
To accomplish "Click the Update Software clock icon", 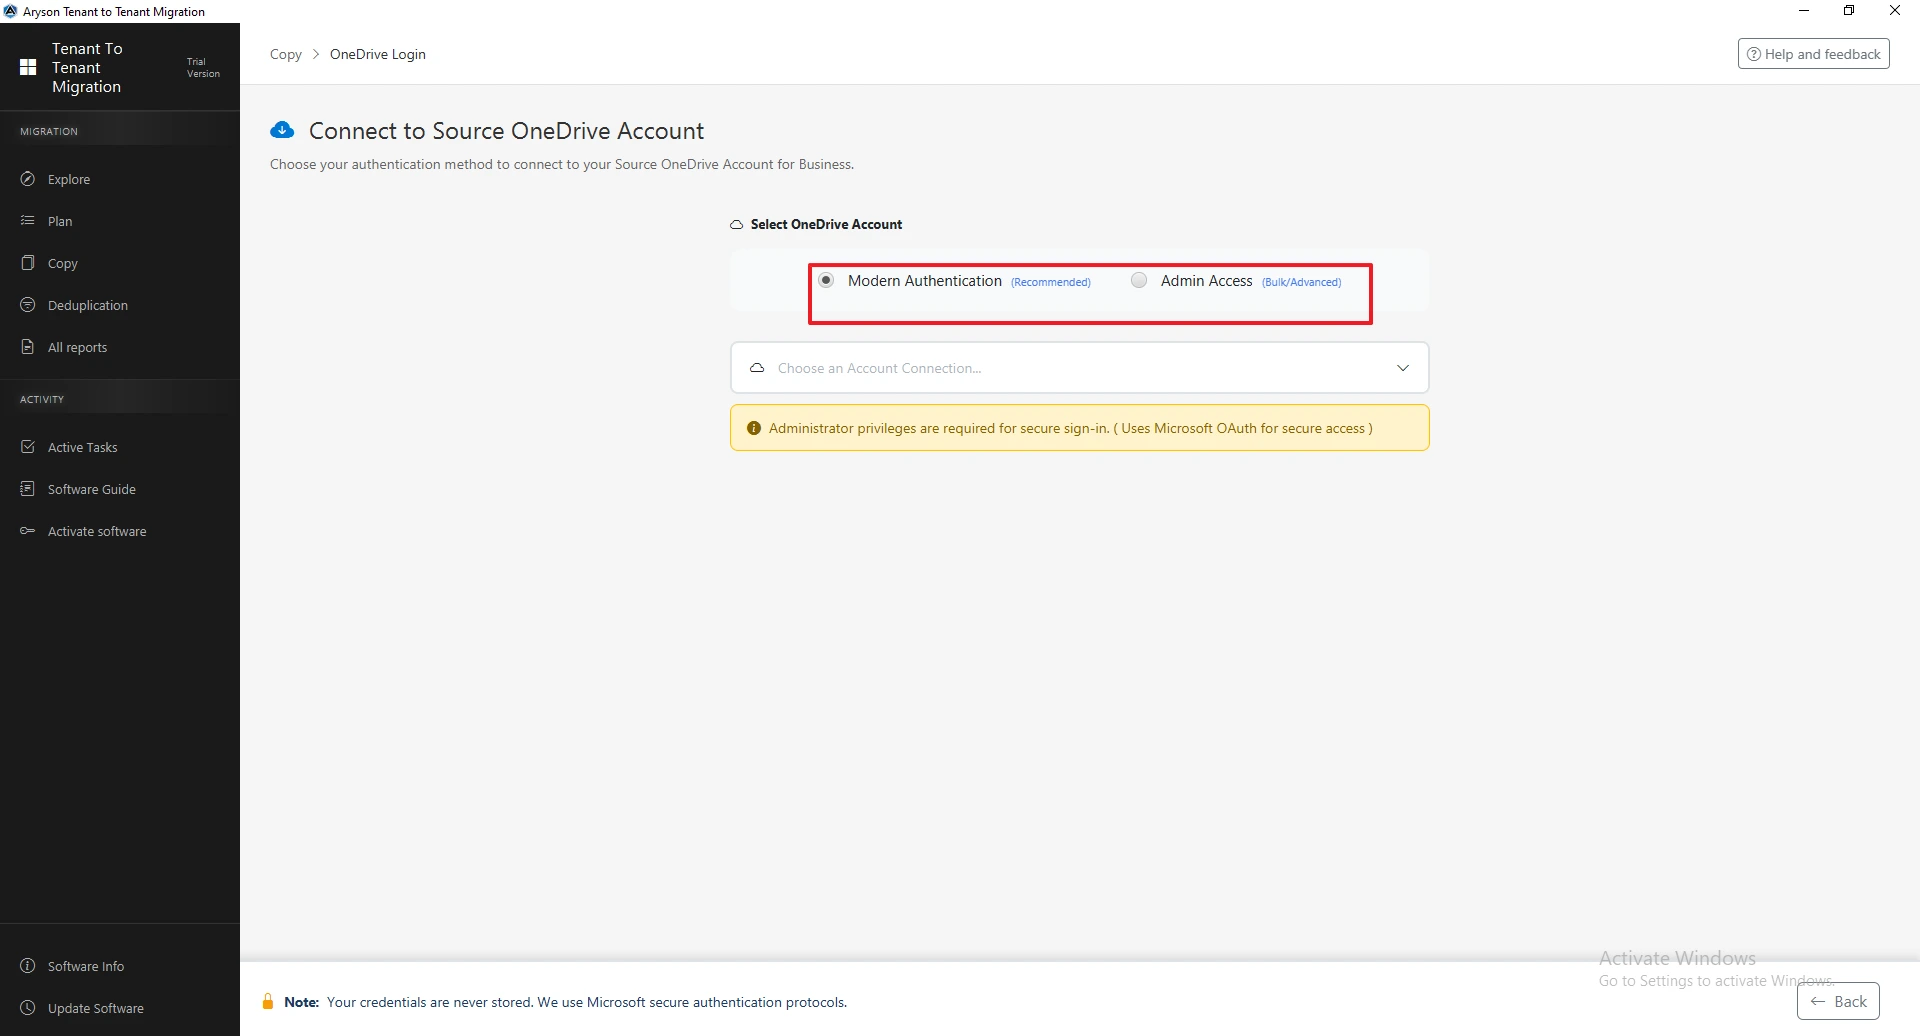I will click(x=28, y=1008).
